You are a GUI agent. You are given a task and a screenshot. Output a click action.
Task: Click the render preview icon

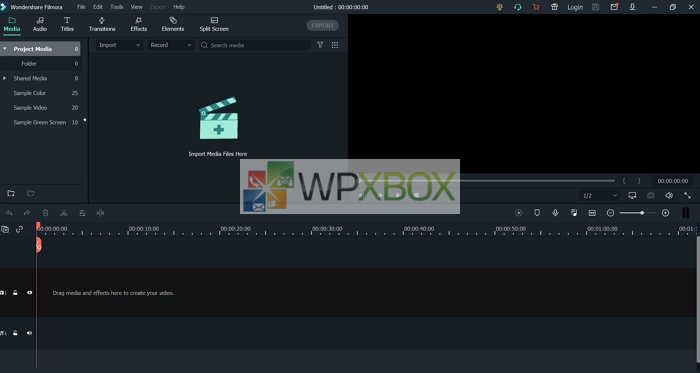pos(519,213)
